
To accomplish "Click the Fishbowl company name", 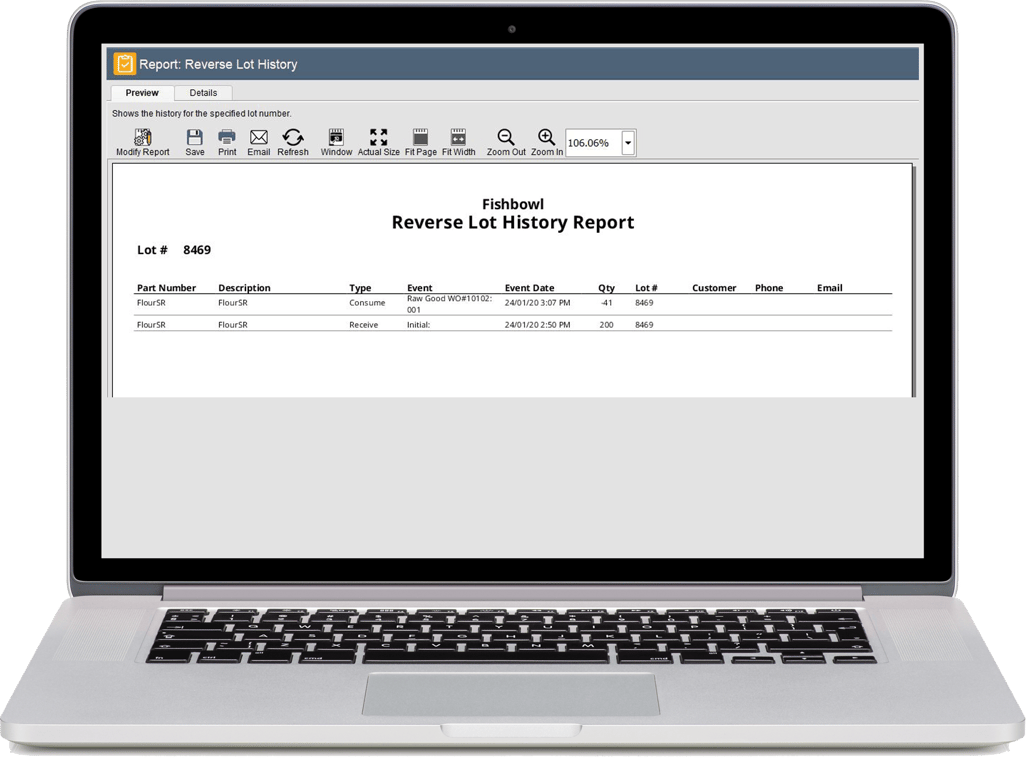I will [513, 204].
